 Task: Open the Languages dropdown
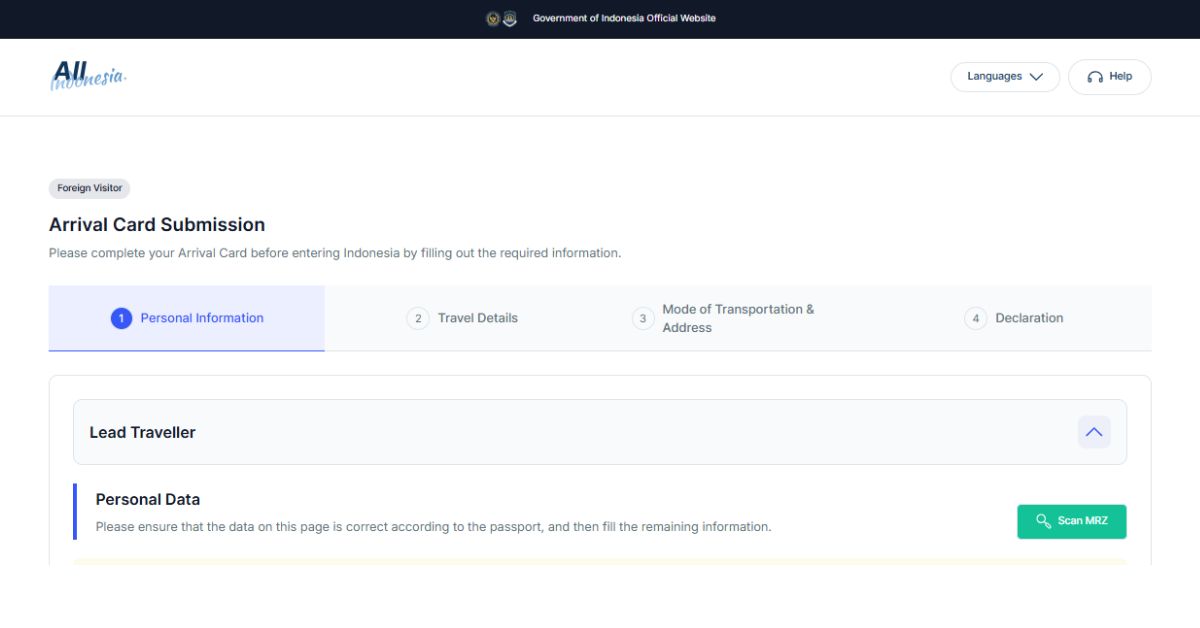(1005, 77)
